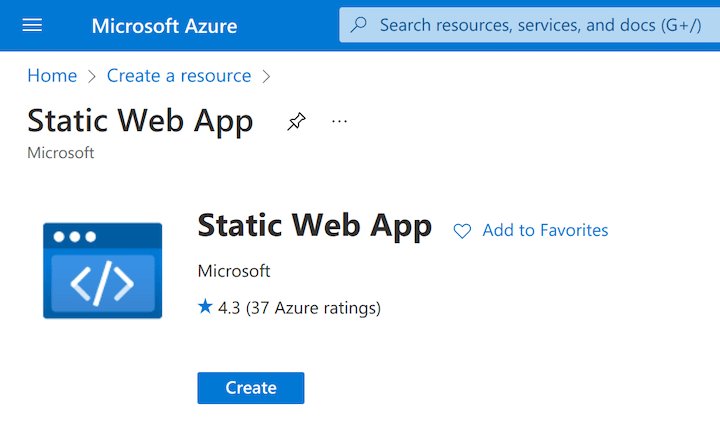The width and height of the screenshot is (720, 429).
Task: Navigate to the Create a resource breadcrumb
Action: [x=179, y=75]
